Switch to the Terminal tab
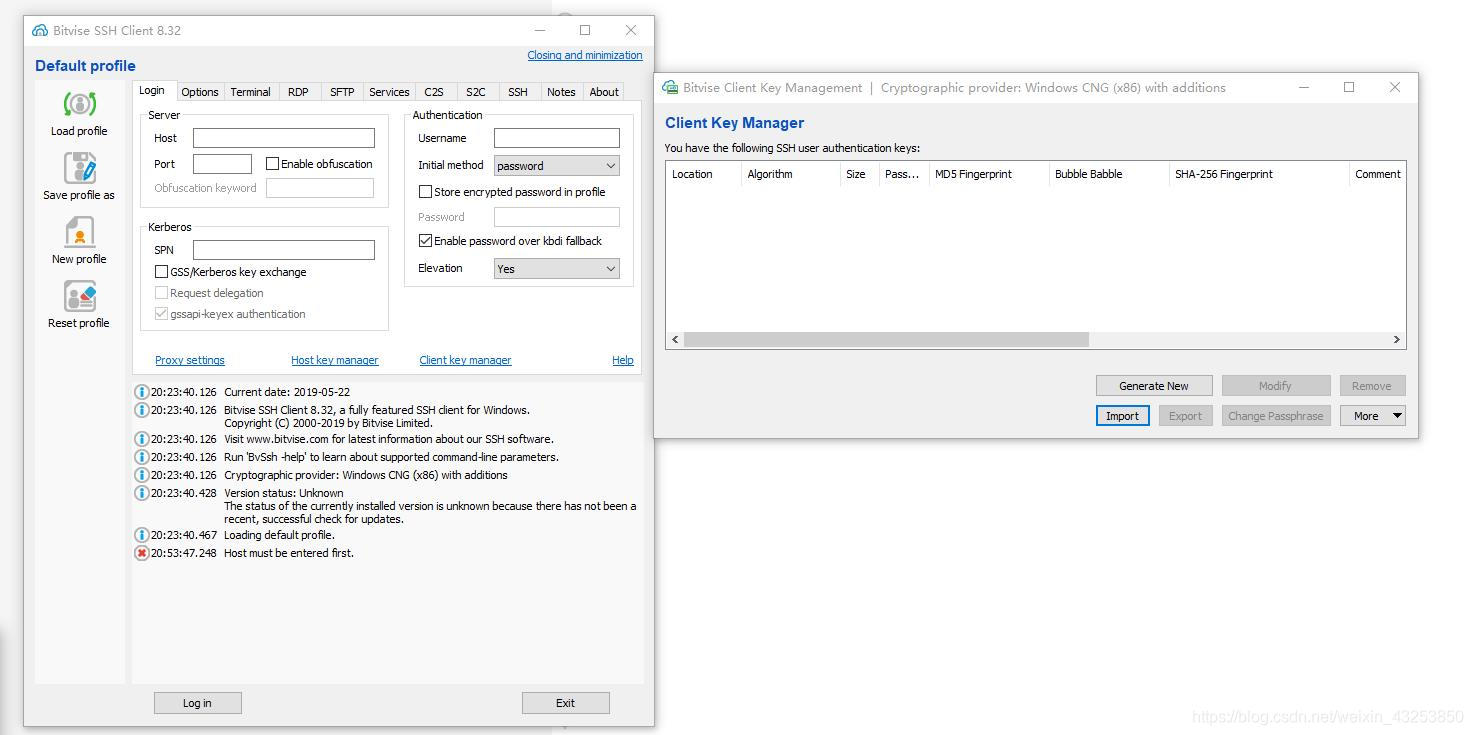The height and width of the screenshot is (735, 1473). click(250, 92)
